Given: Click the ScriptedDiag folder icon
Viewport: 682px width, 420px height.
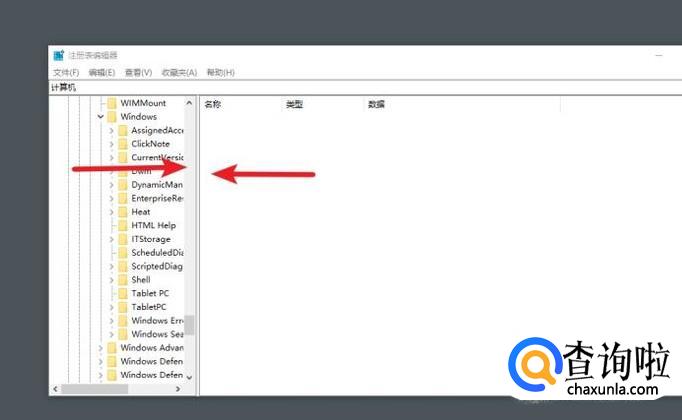Looking at the screenshot, I should click(123, 266).
